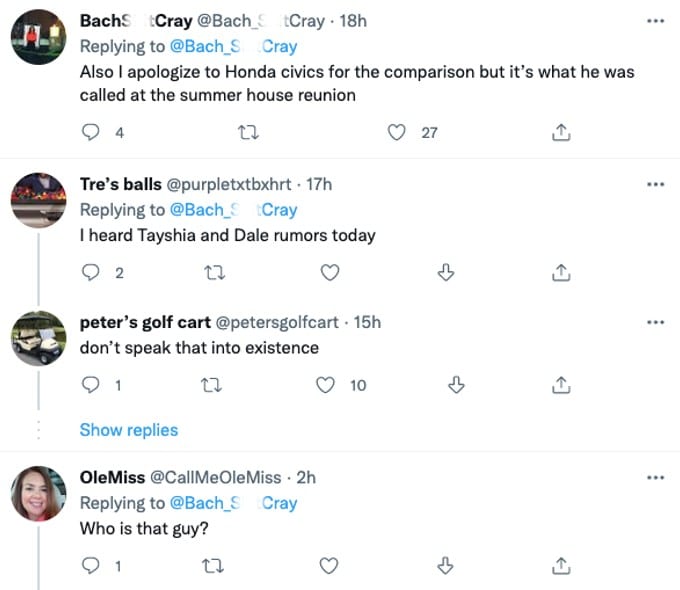
Task: Click the Show replies link
Action: tap(129, 430)
